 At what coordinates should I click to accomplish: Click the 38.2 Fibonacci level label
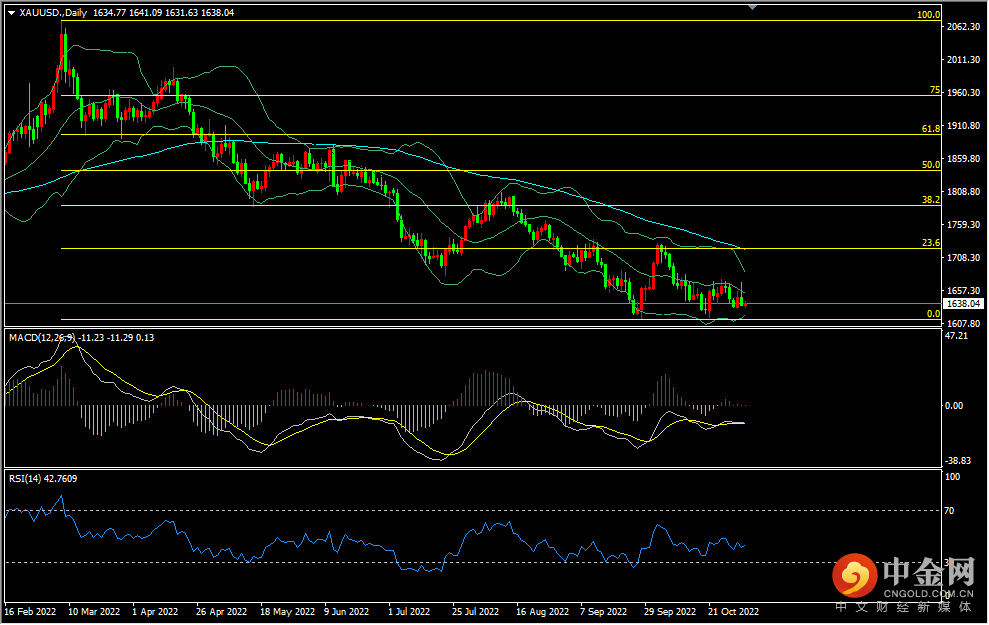[930, 200]
